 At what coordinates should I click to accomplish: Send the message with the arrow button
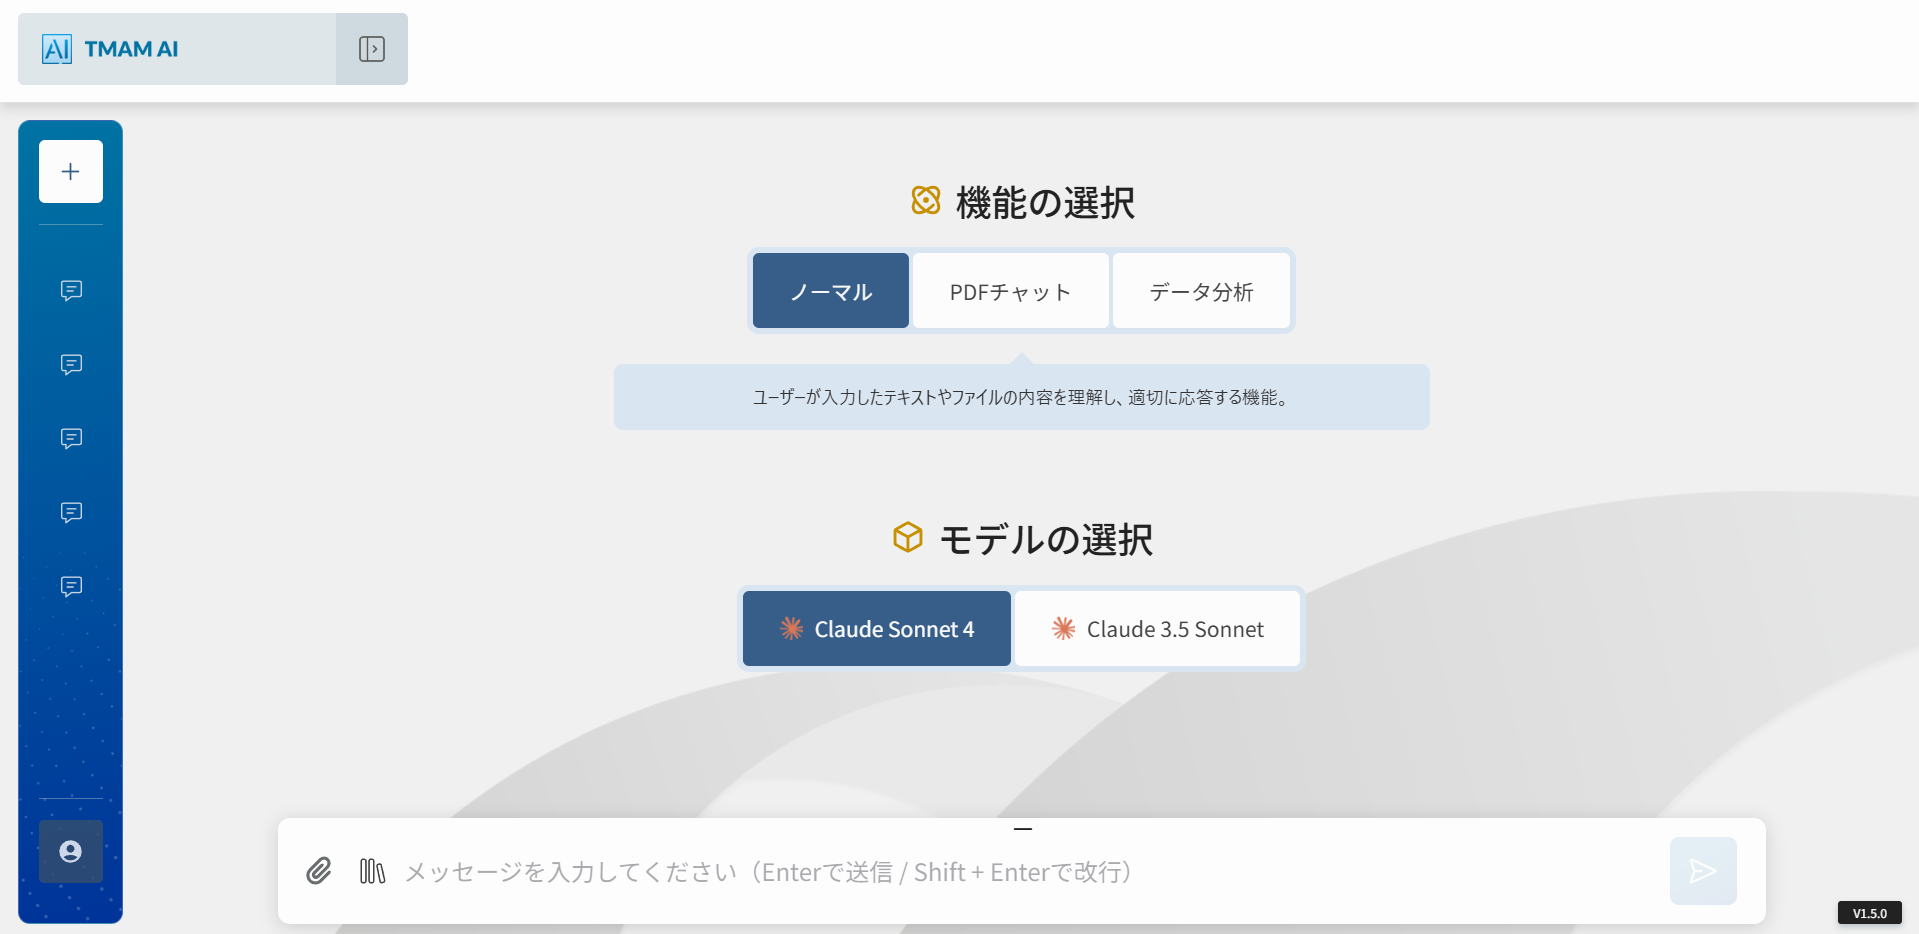pyautogui.click(x=1703, y=871)
